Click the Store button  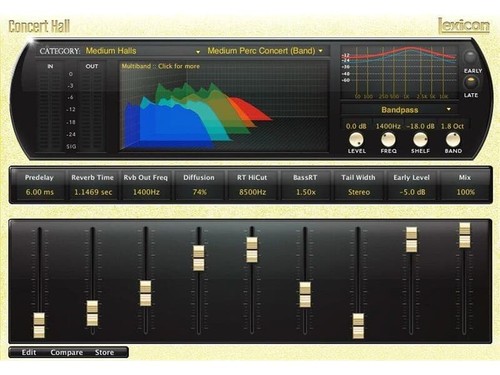[104, 352]
